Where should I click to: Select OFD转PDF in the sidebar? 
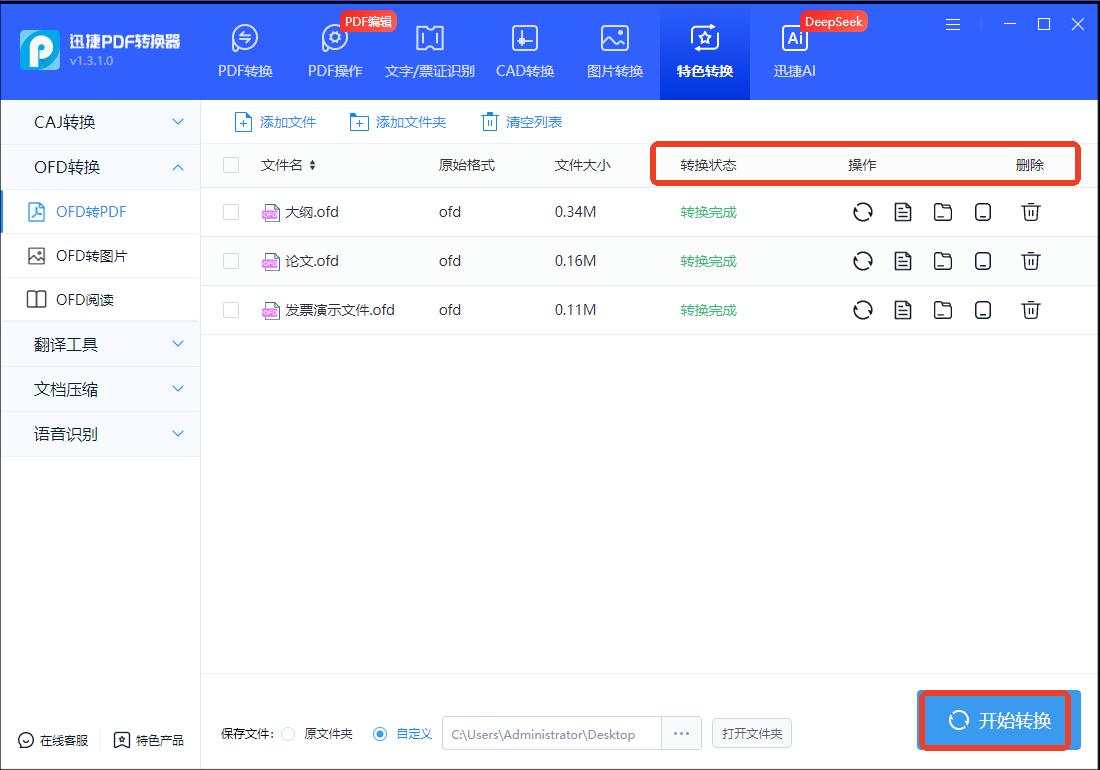coord(100,212)
